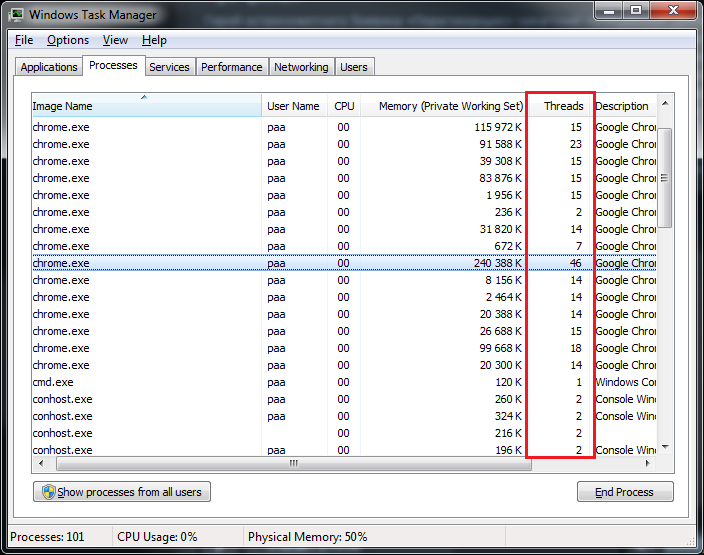Select chrome.exe row with 91 588 K memory
The height and width of the screenshot is (555, 704).
coord(344,144)
